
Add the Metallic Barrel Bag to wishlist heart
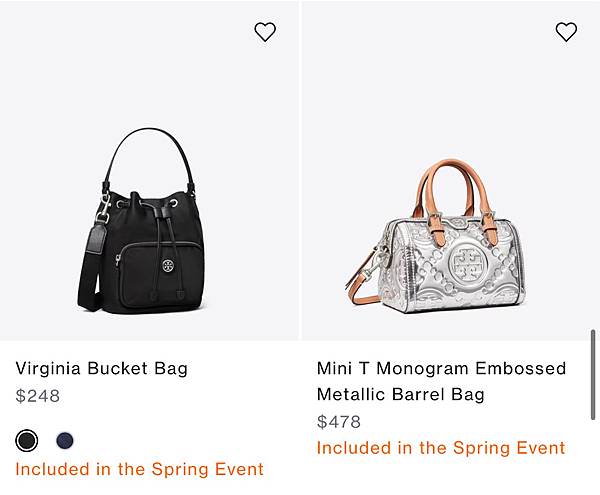566,32
